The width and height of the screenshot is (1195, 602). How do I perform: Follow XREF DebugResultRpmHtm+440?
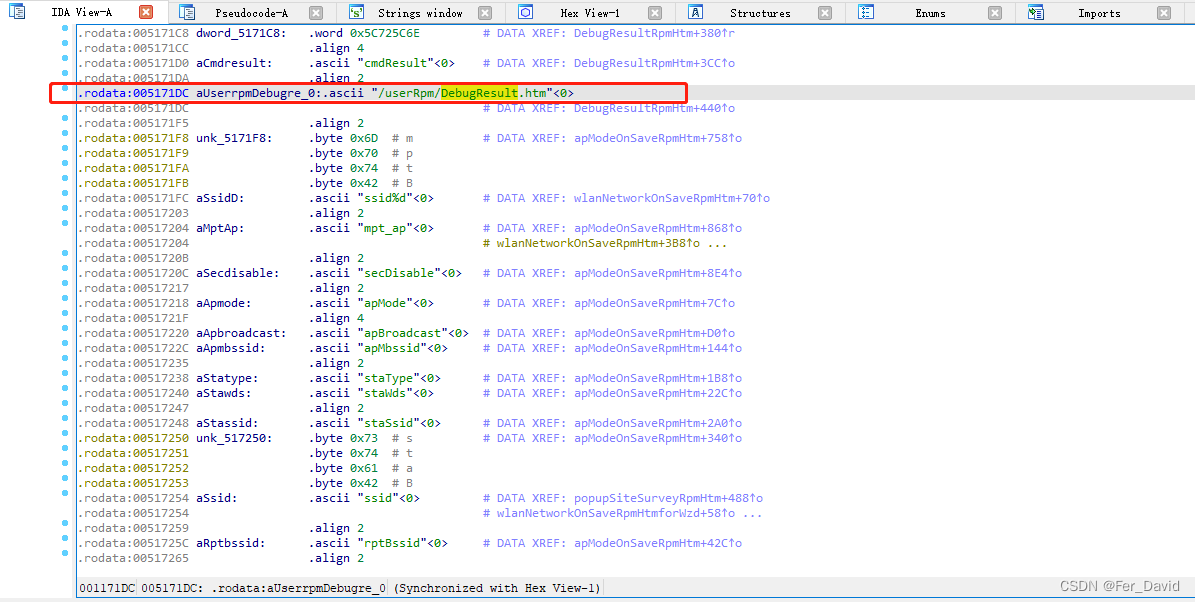[654, 107]
